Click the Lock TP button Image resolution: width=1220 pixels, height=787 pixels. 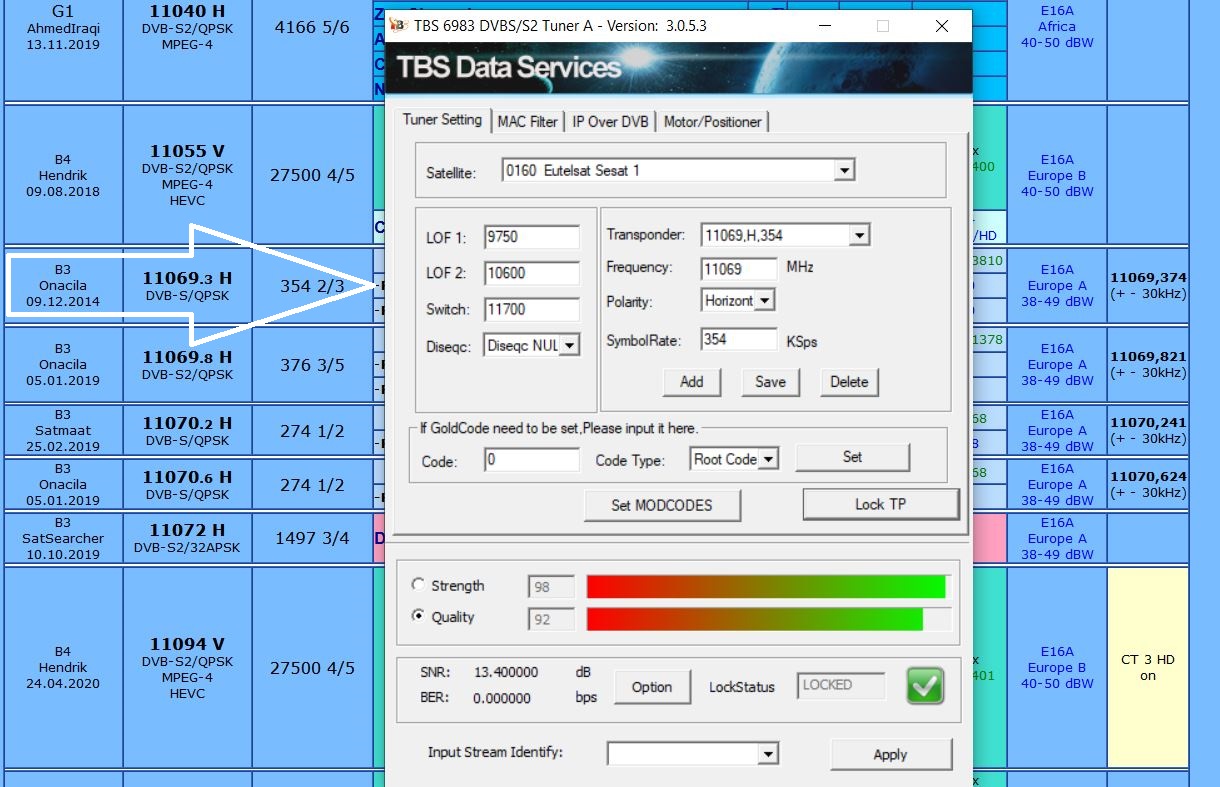[880, 504]
